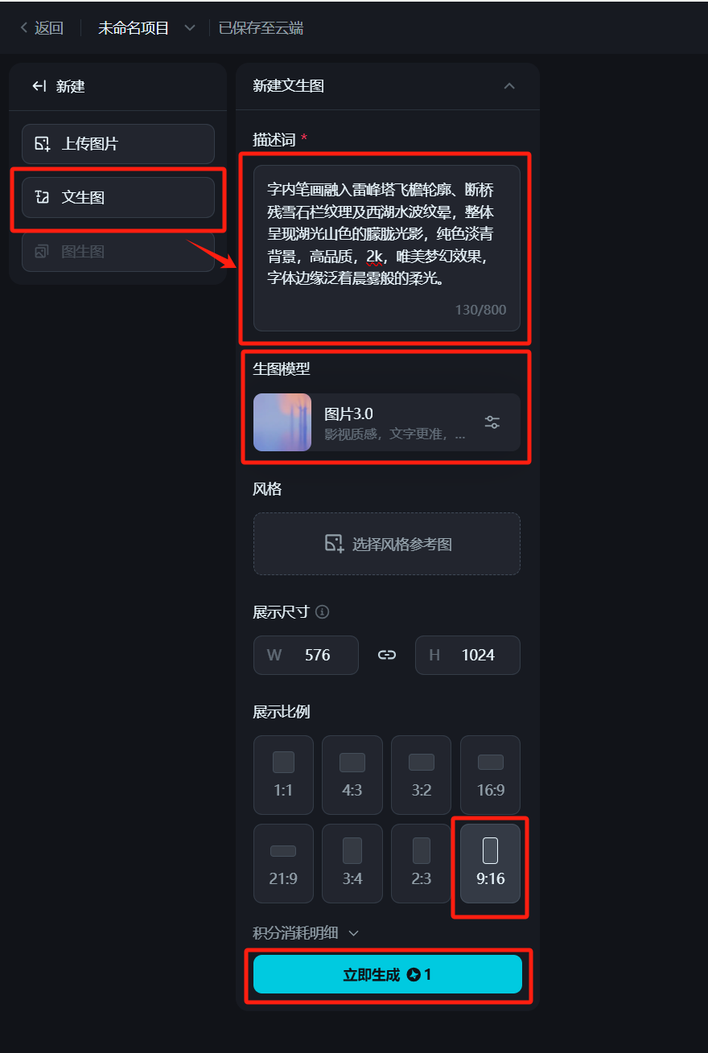Click the width W field showing 576
The image size is (708, 1053).
tap(306, 655)
